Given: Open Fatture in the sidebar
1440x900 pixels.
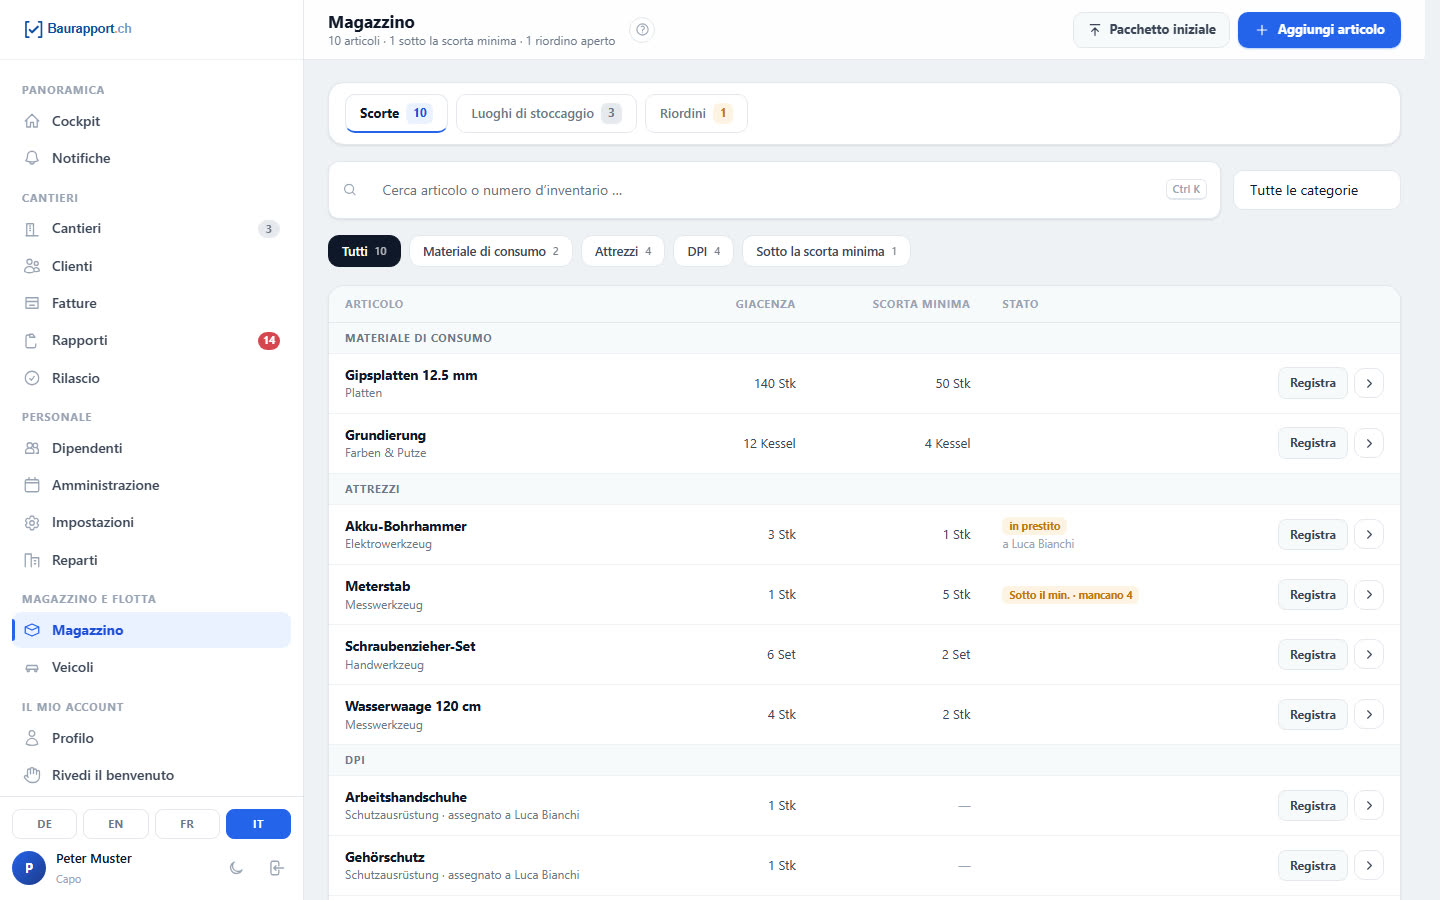Looking at the screenshot, I should (151, 303).
